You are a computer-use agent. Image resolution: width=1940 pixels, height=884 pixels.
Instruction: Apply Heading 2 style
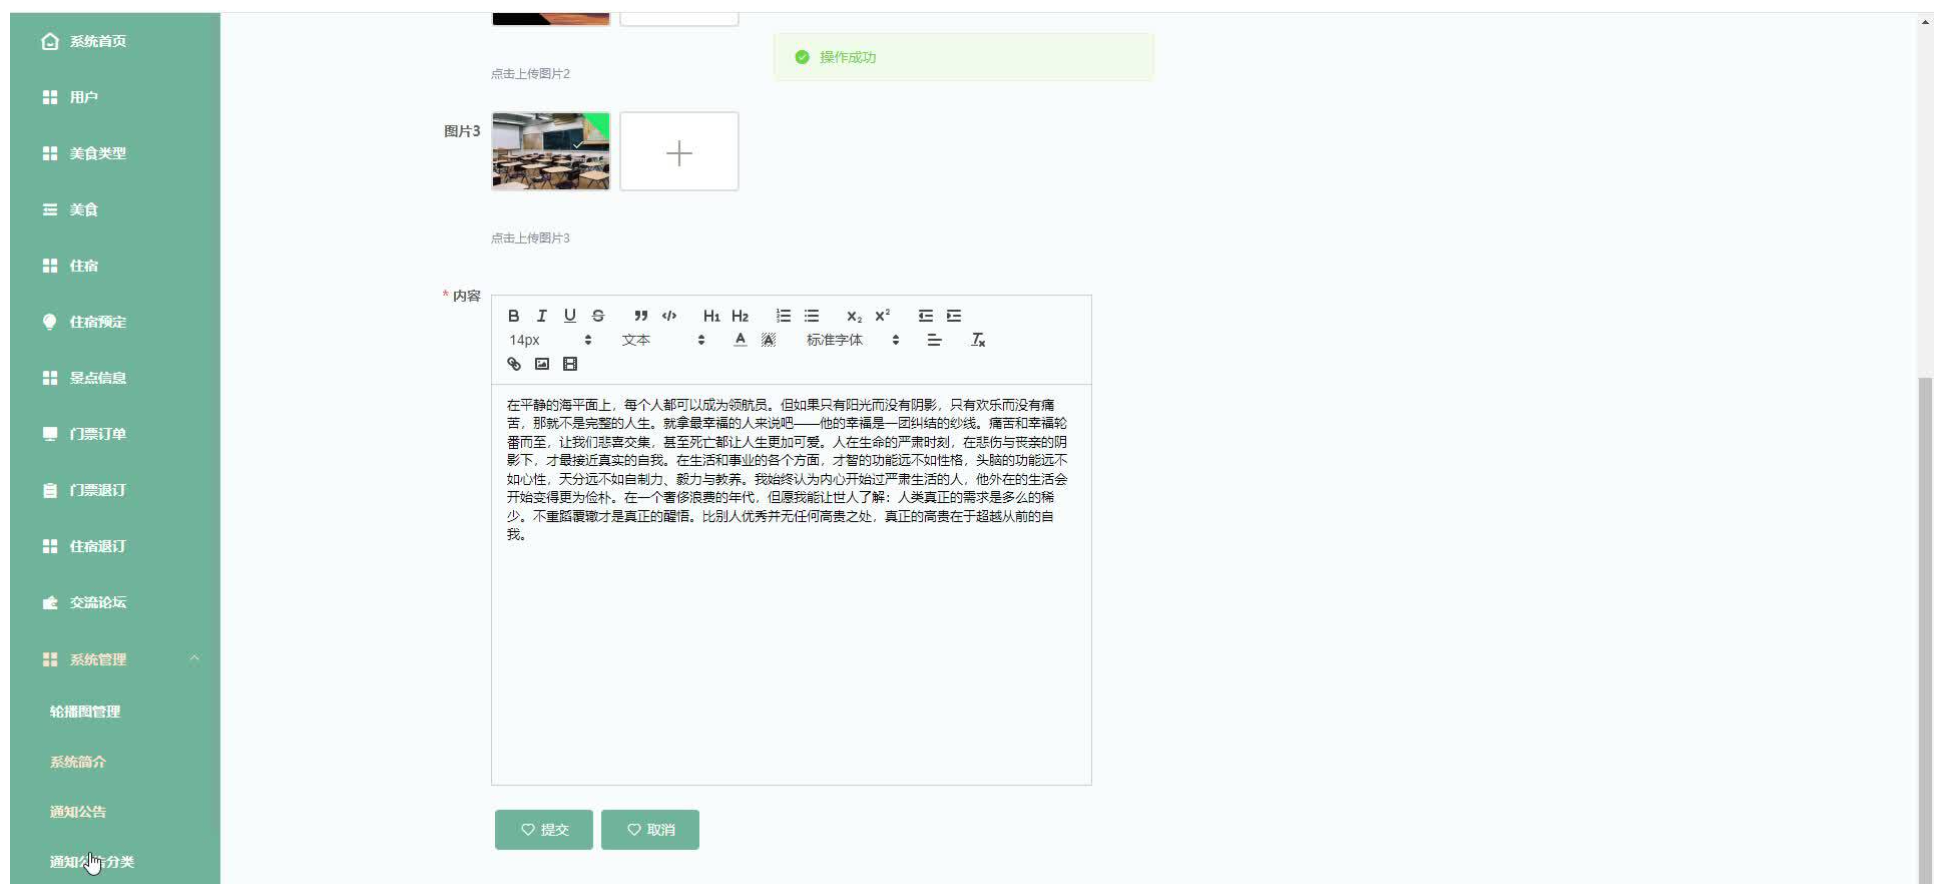pyautogui.click(x=740, y=316)
